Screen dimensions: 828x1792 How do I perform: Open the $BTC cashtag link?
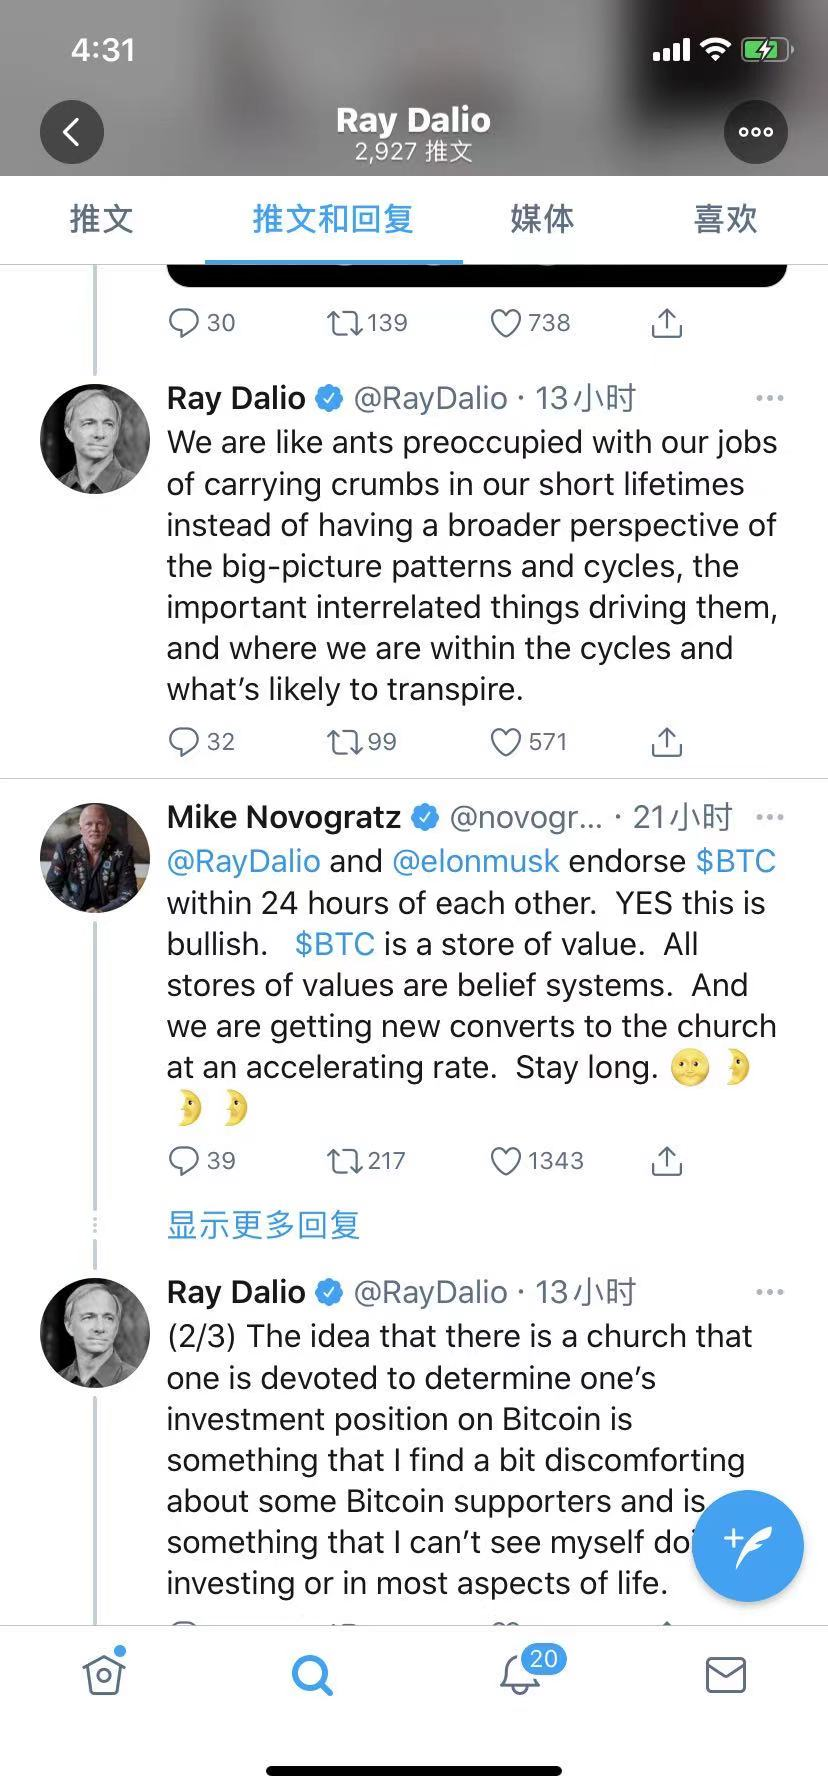coord(737,861)
